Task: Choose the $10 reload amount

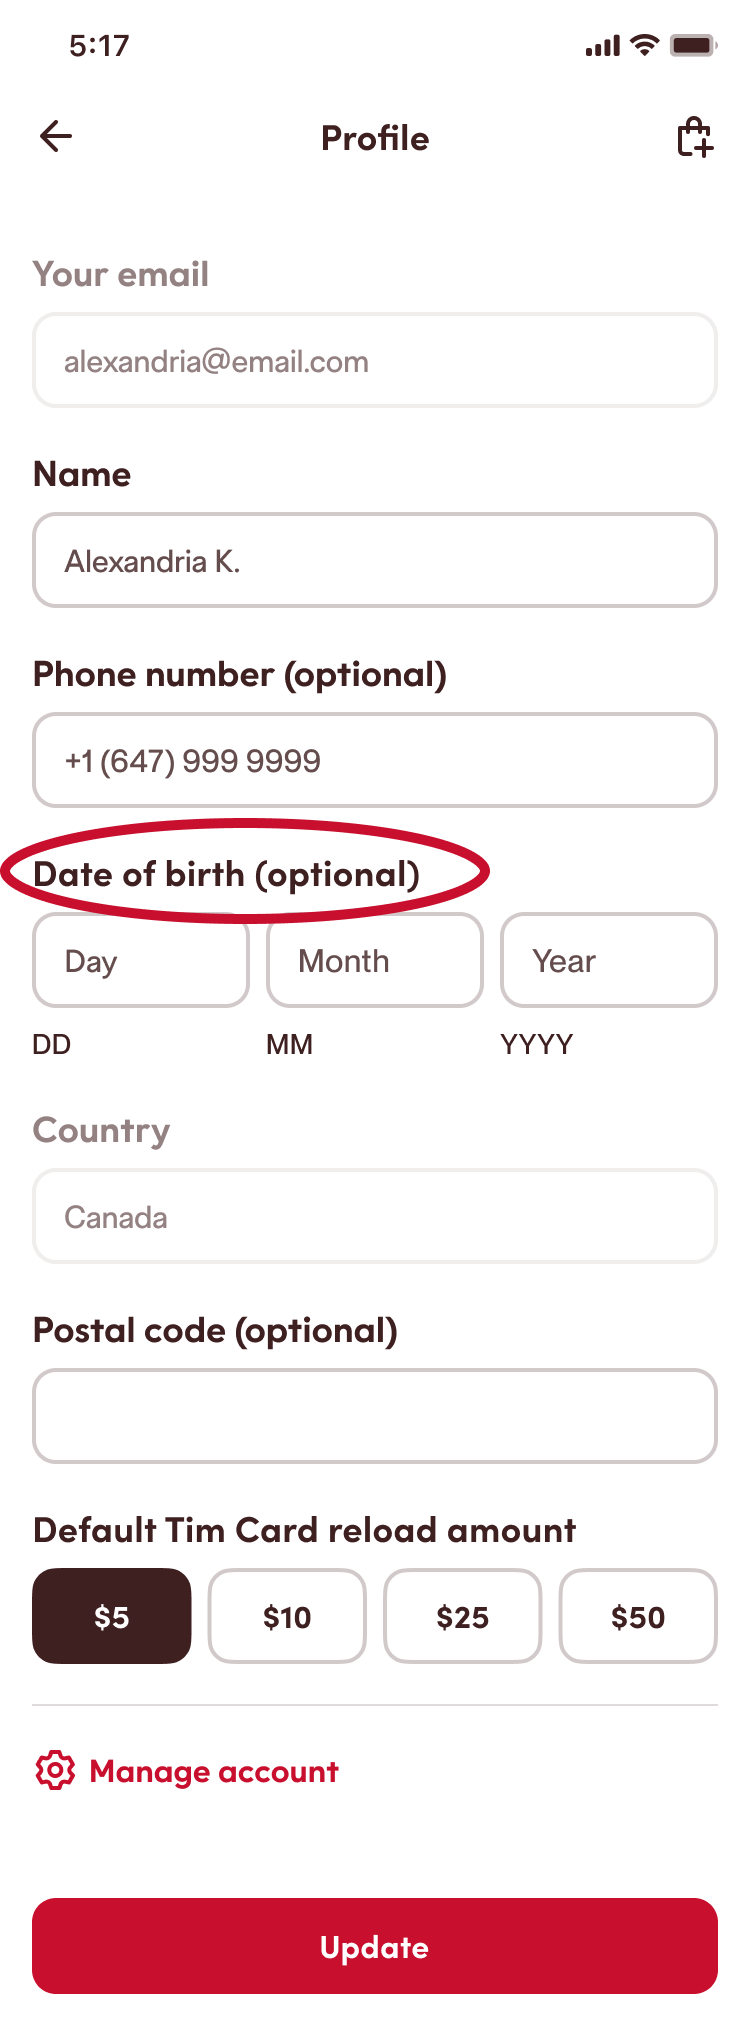Action: (x=287, y=1616)
